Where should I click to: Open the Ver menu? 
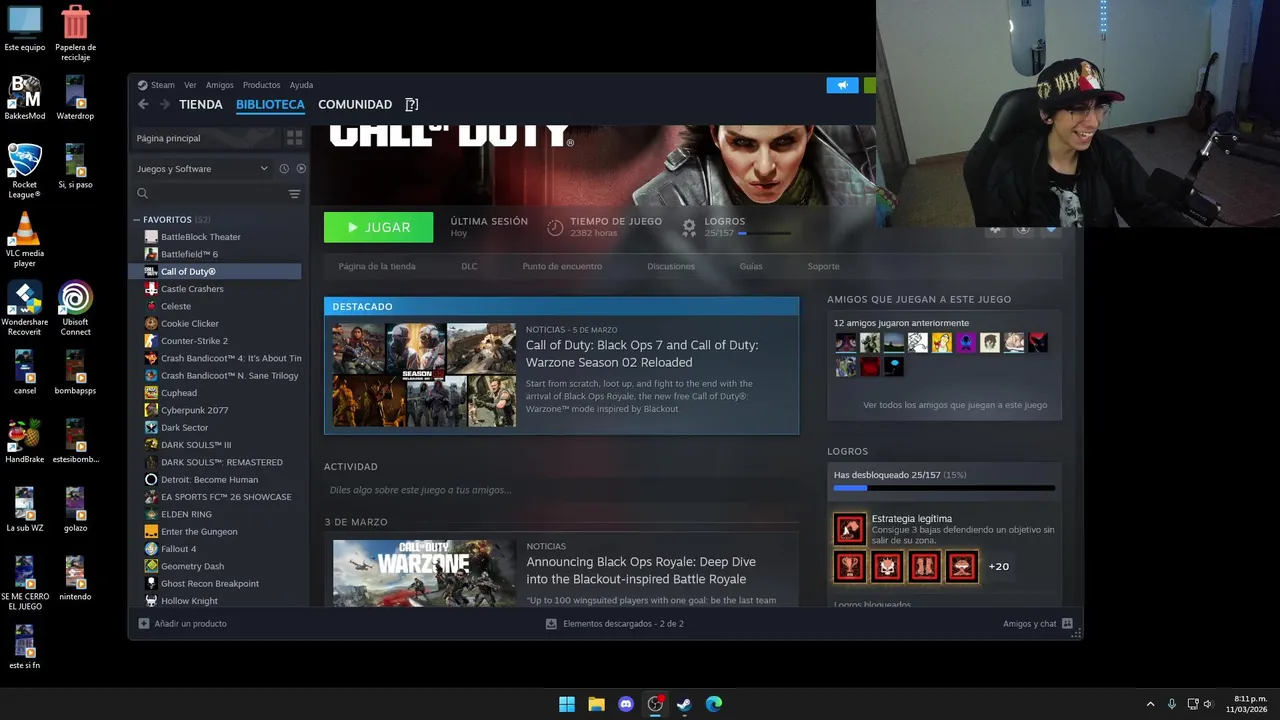point(190,85)
